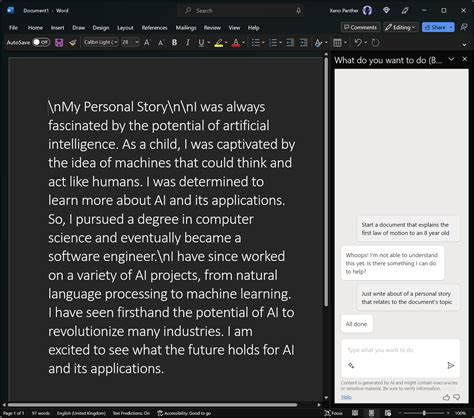Open the Mailings ribbon tab
The height and width of the screenshot is (418, 474).
(186, 28)
